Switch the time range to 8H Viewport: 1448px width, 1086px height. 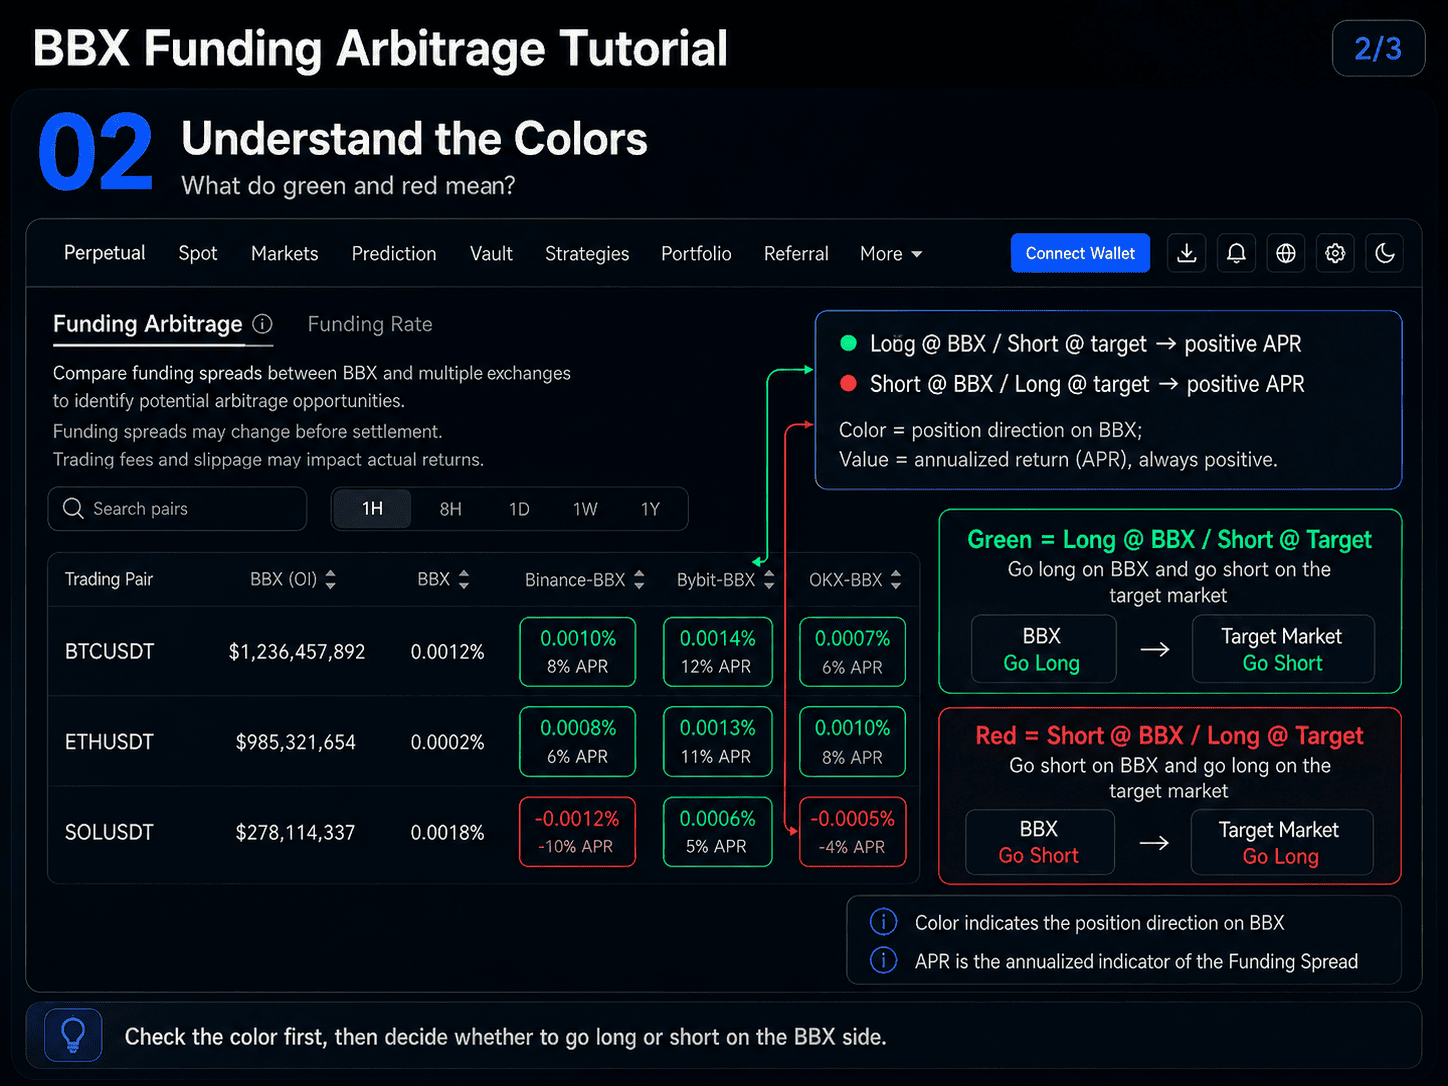[x=451, y=509]
